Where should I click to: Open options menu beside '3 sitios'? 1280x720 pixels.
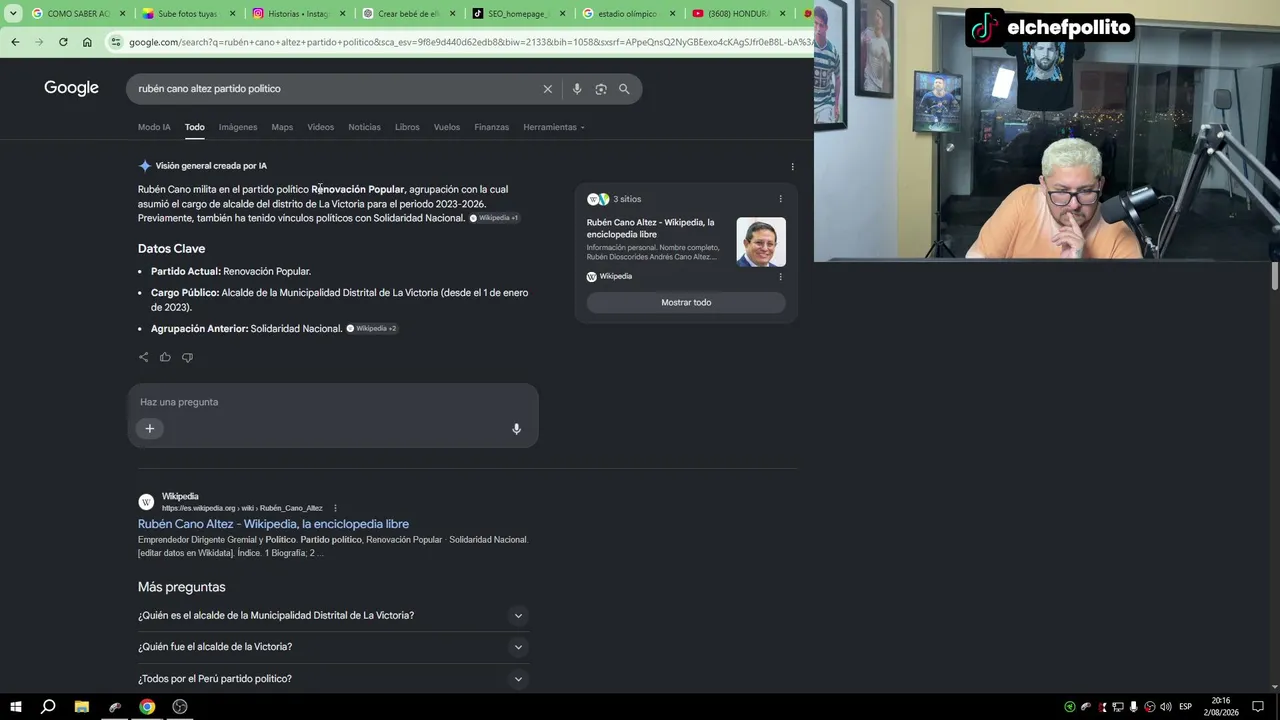(781, 199)
